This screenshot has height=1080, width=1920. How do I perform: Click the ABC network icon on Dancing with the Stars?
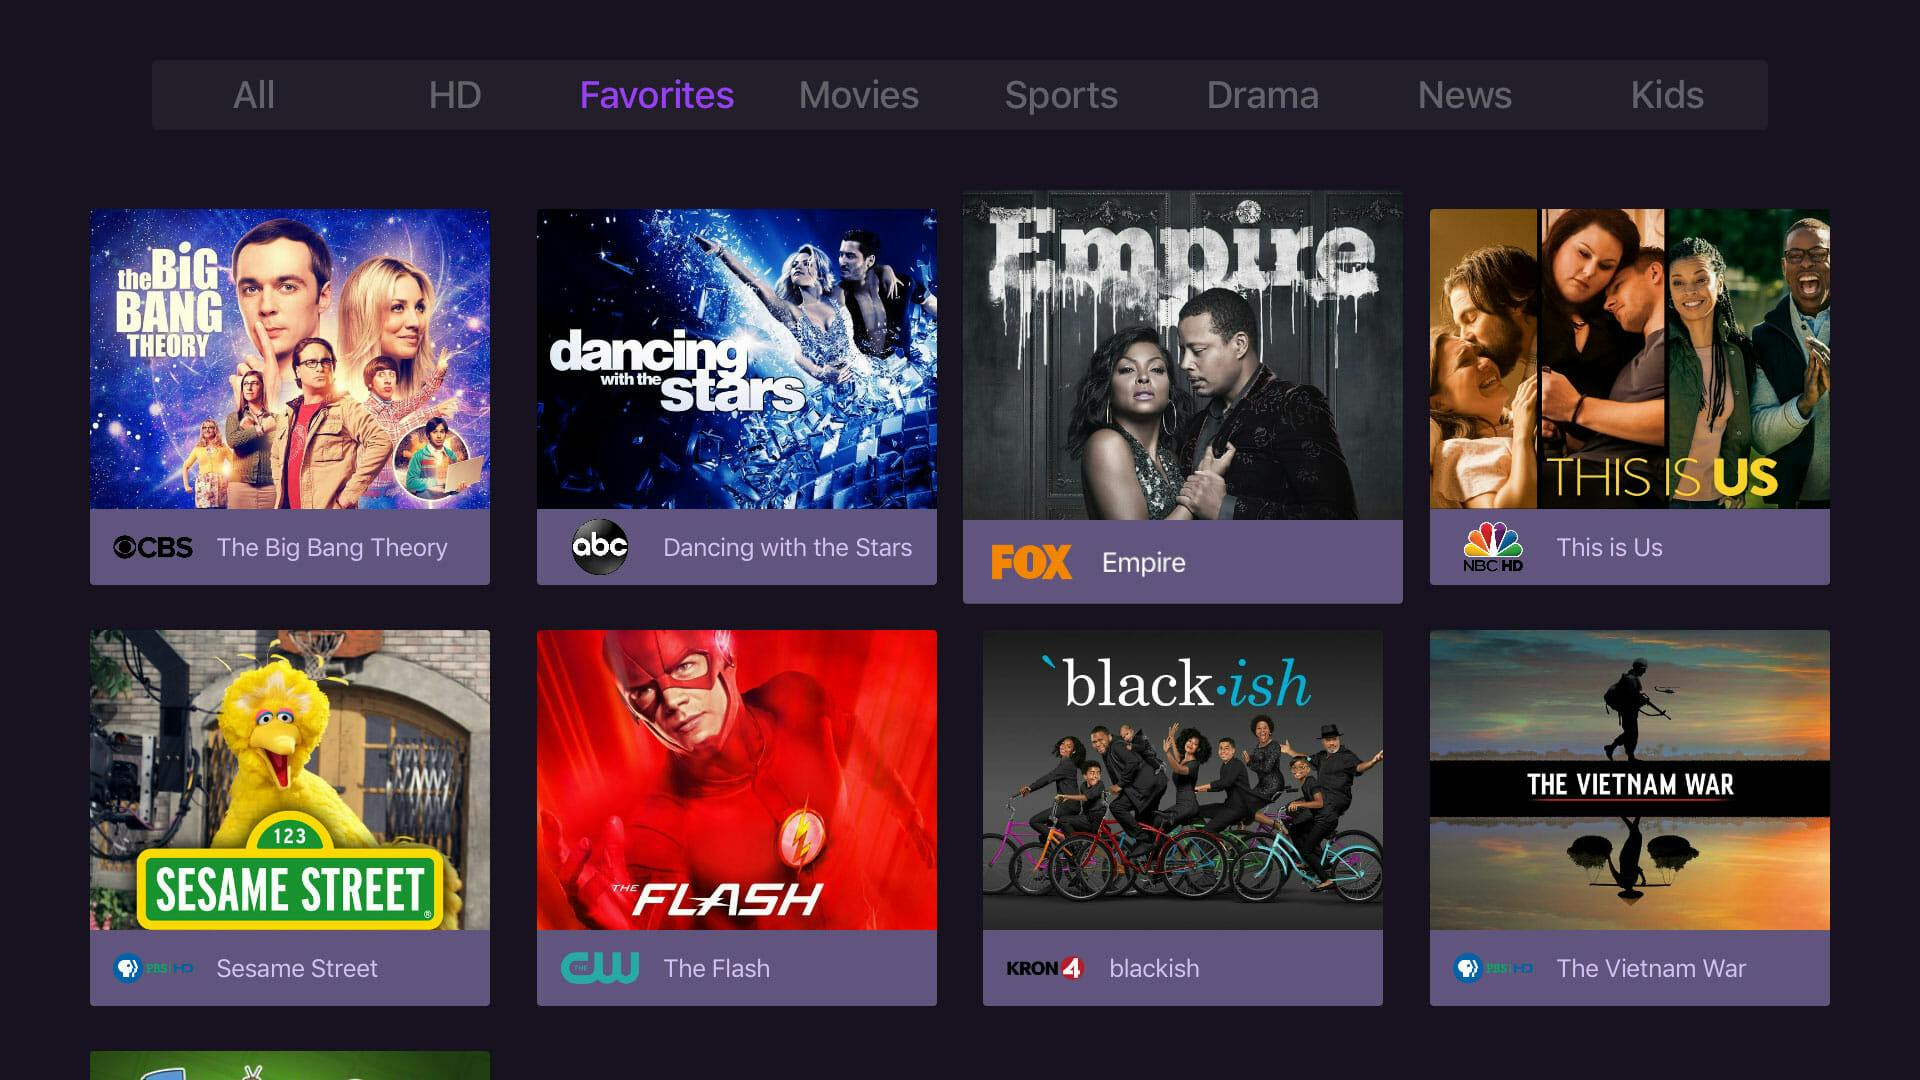600,546
